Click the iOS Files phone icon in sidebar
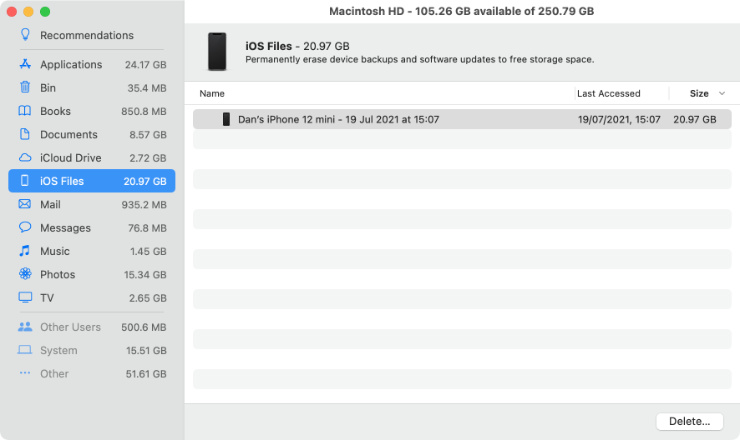 (x=25, y=181)
